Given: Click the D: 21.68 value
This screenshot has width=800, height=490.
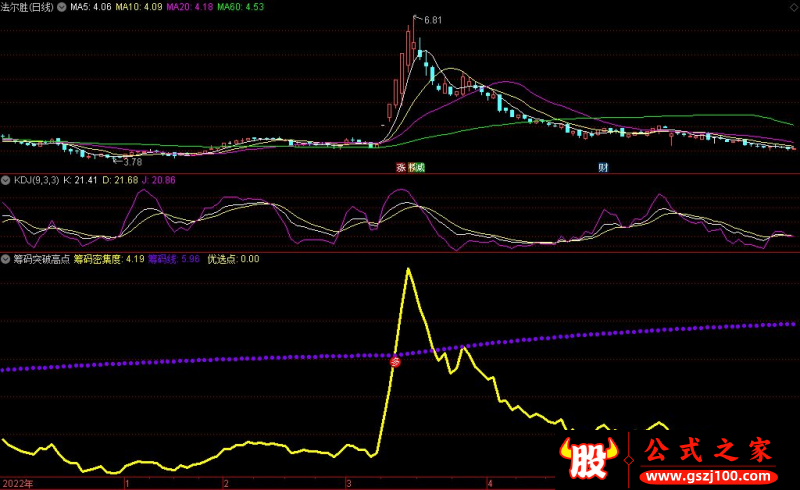Looking at the screenshot, I should click(x=120, y=180).
